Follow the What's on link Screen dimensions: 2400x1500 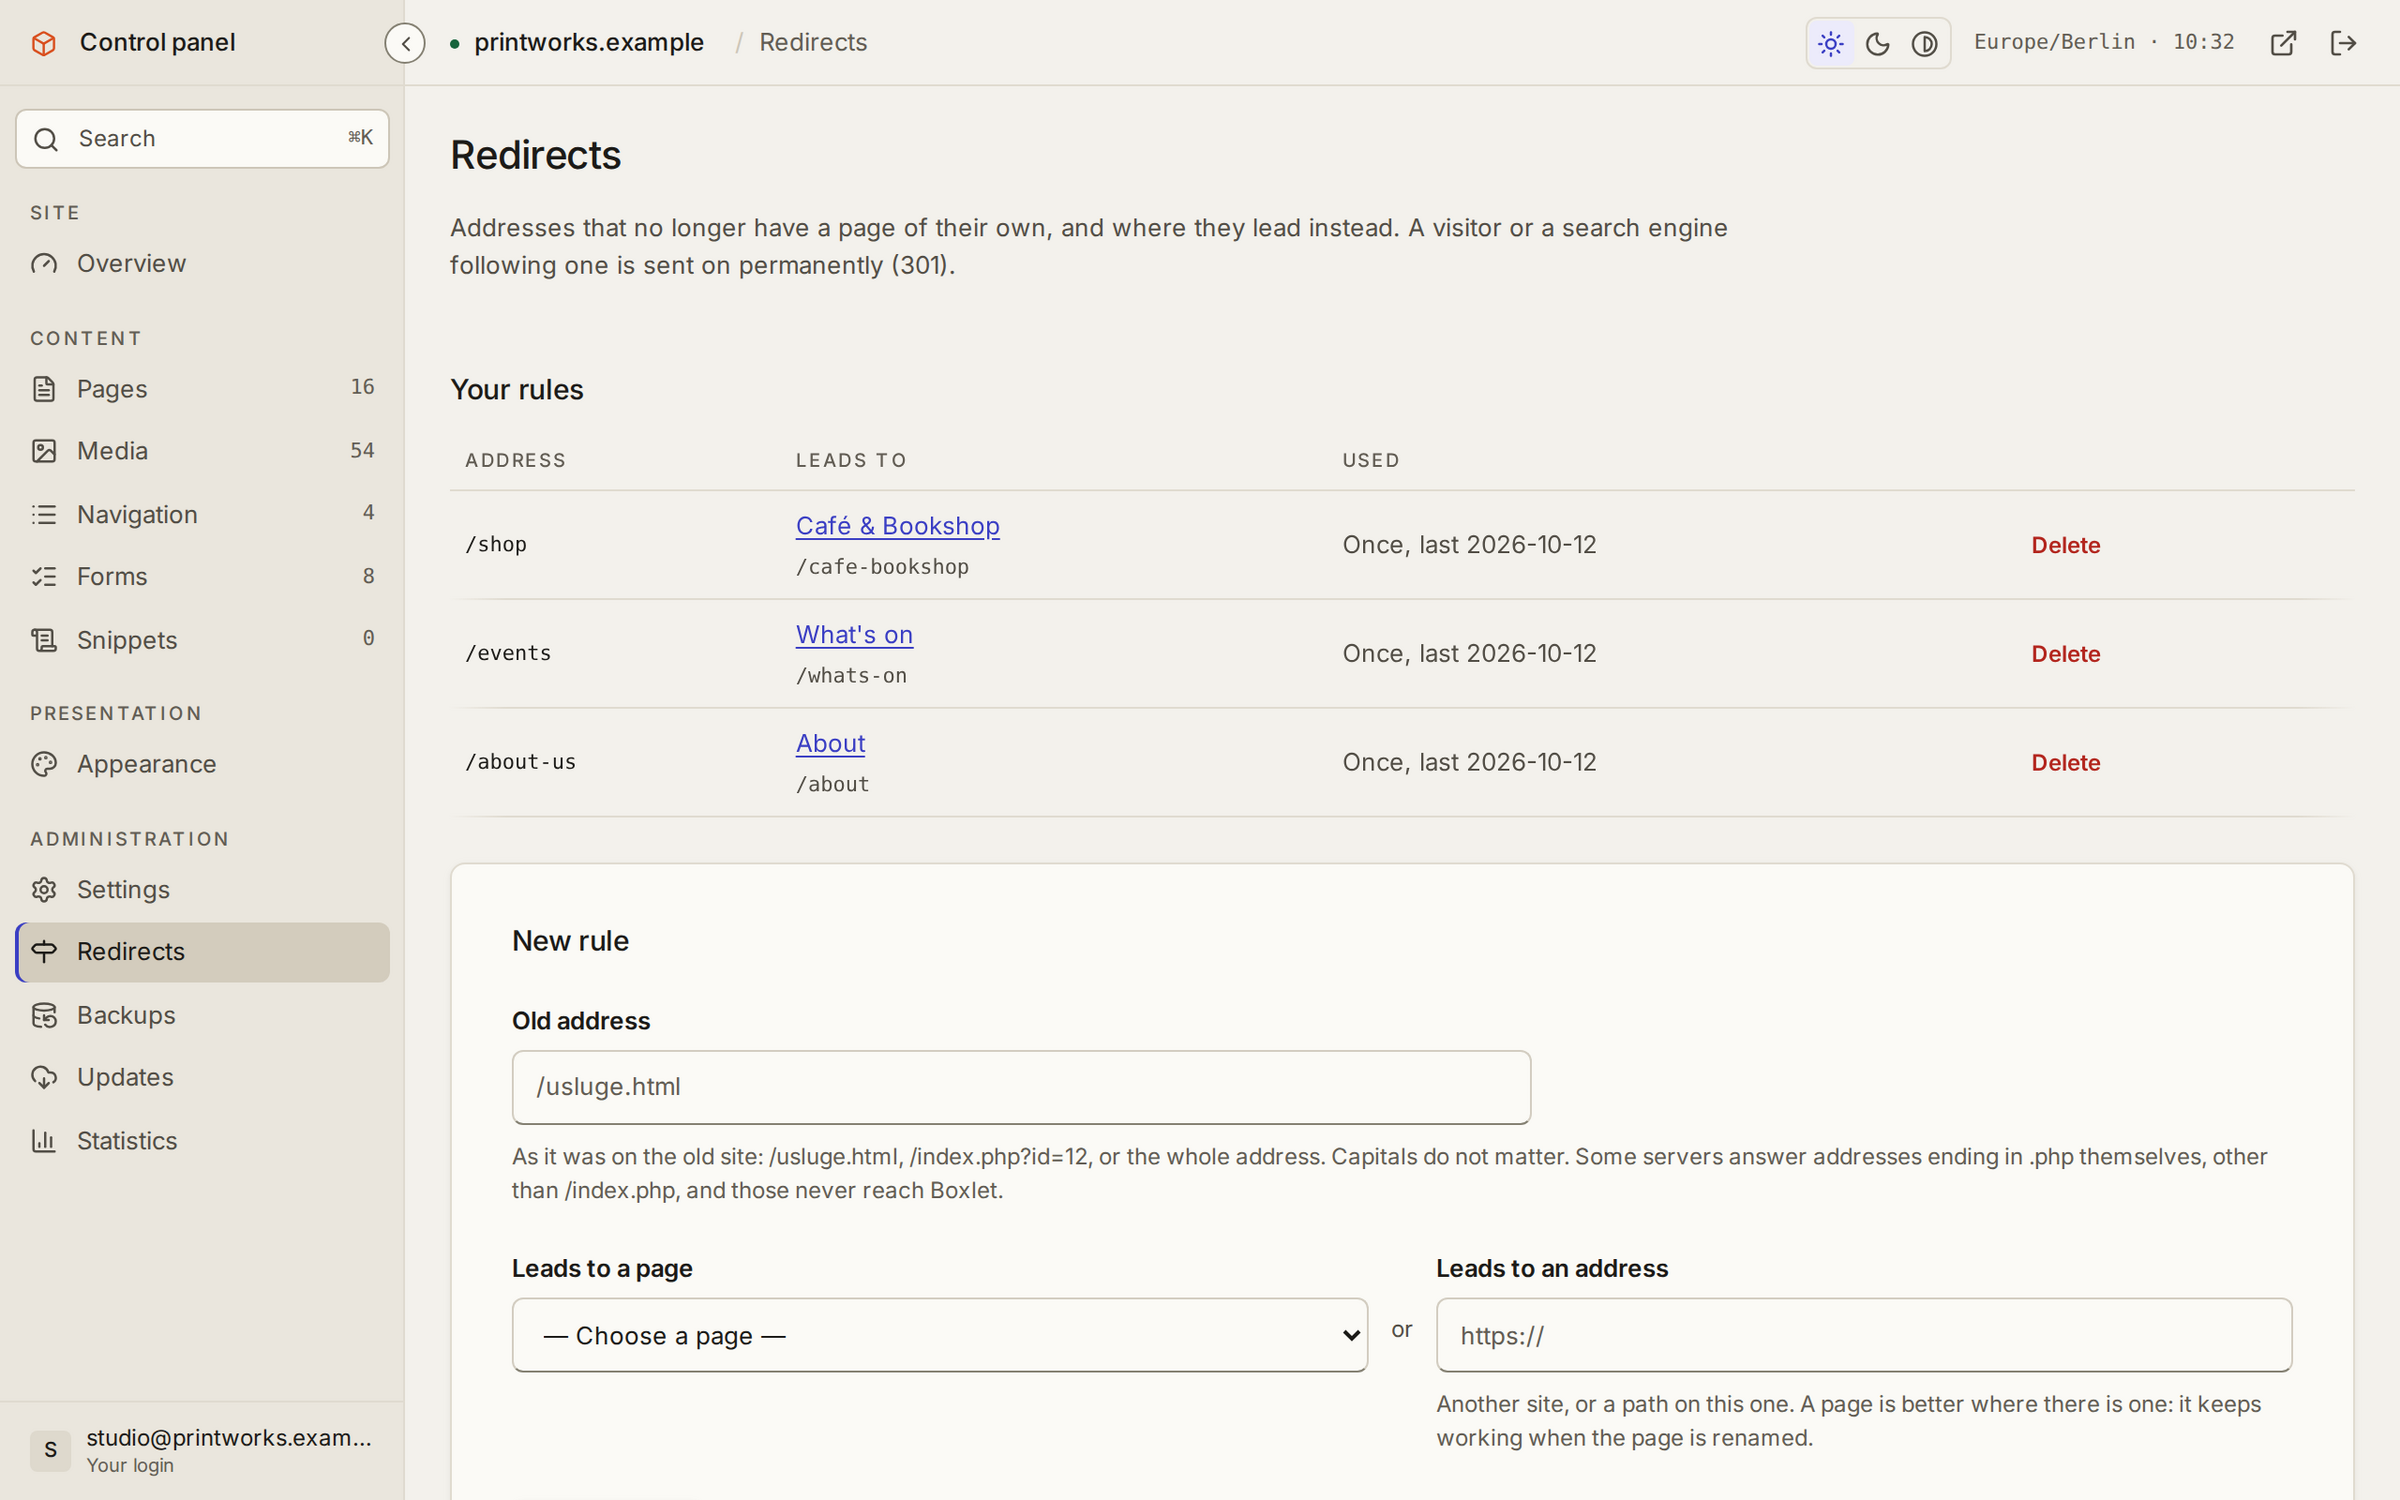pyautogui.click(x=854, y=634)
